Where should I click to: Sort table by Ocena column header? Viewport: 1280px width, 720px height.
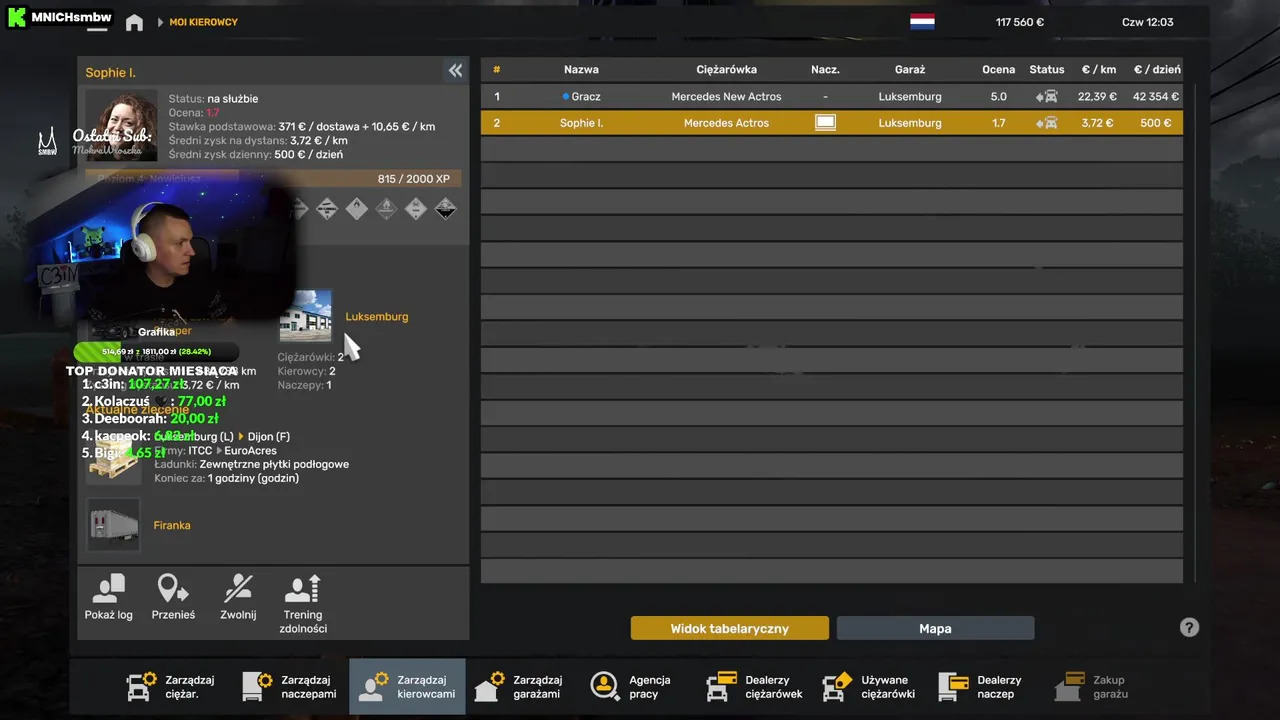click(999, 70)
